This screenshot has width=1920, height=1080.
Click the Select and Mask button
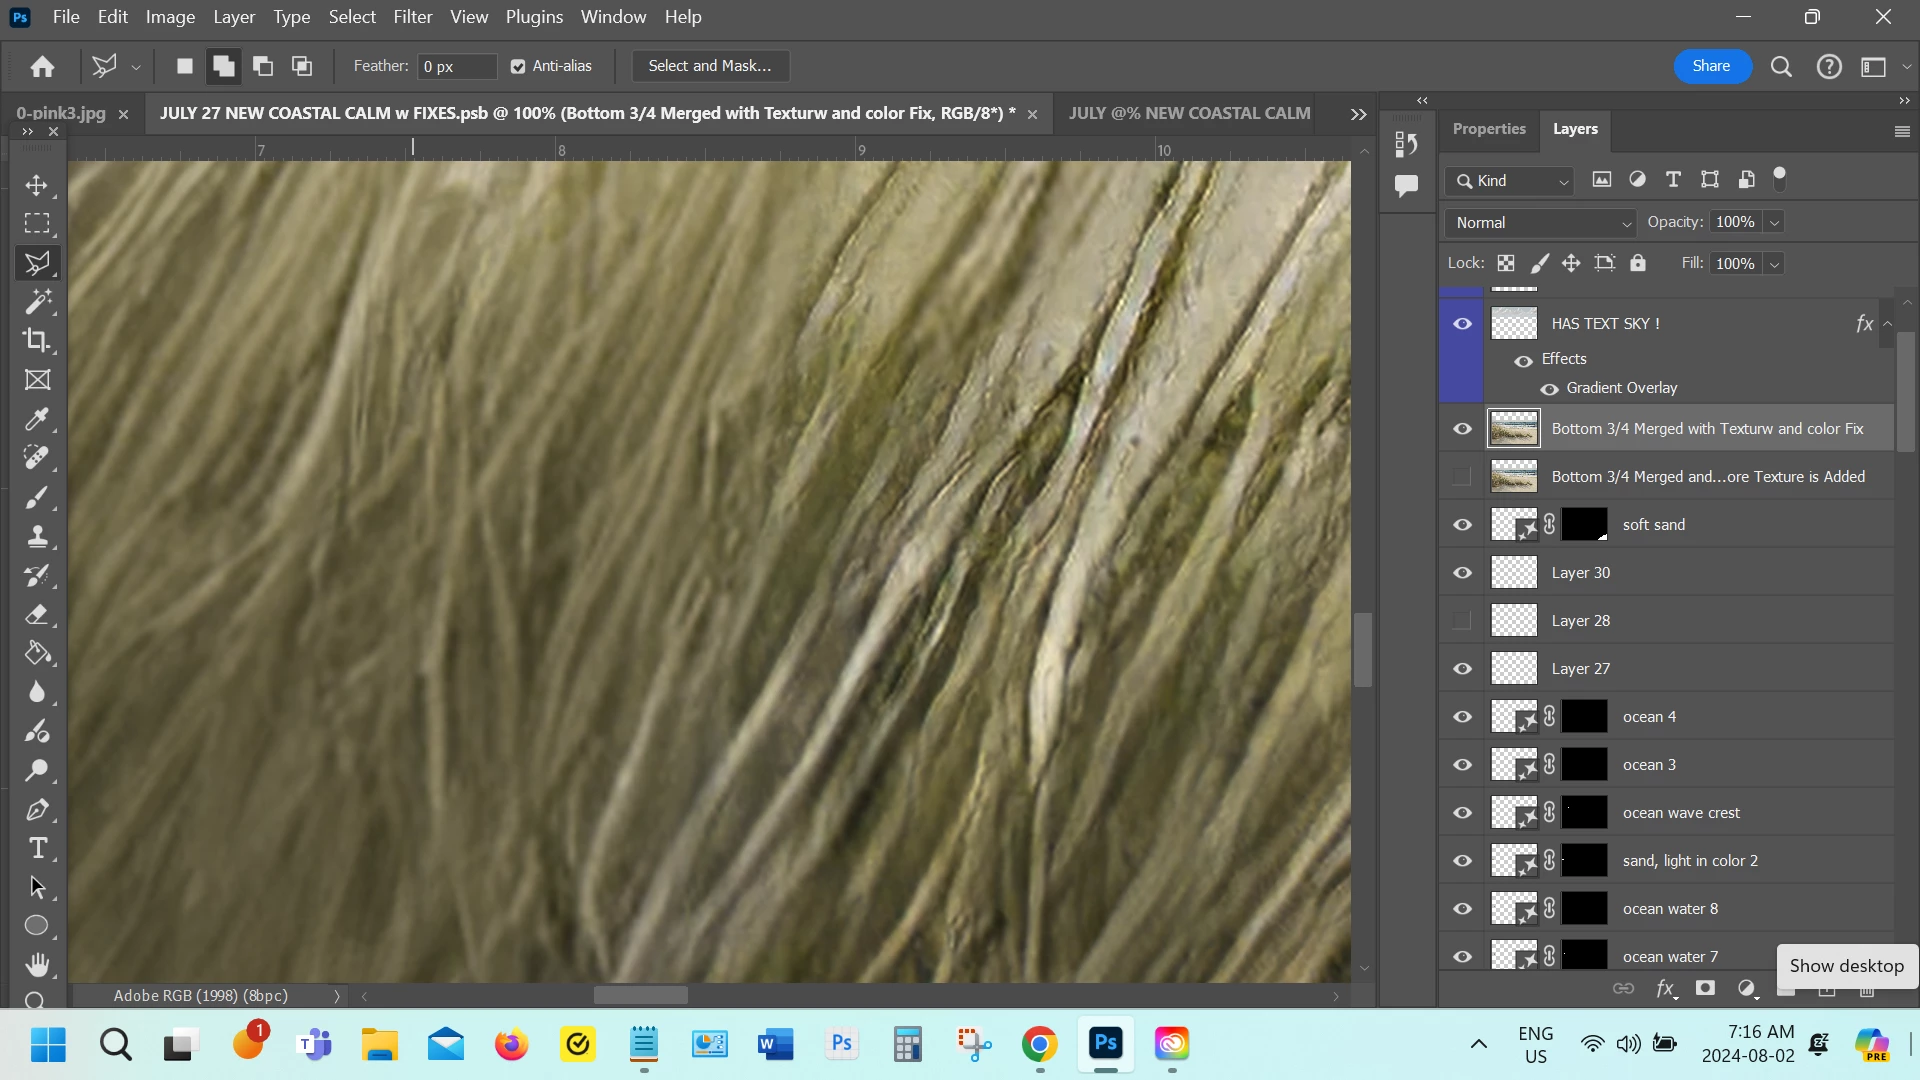[x=710, y=66]
